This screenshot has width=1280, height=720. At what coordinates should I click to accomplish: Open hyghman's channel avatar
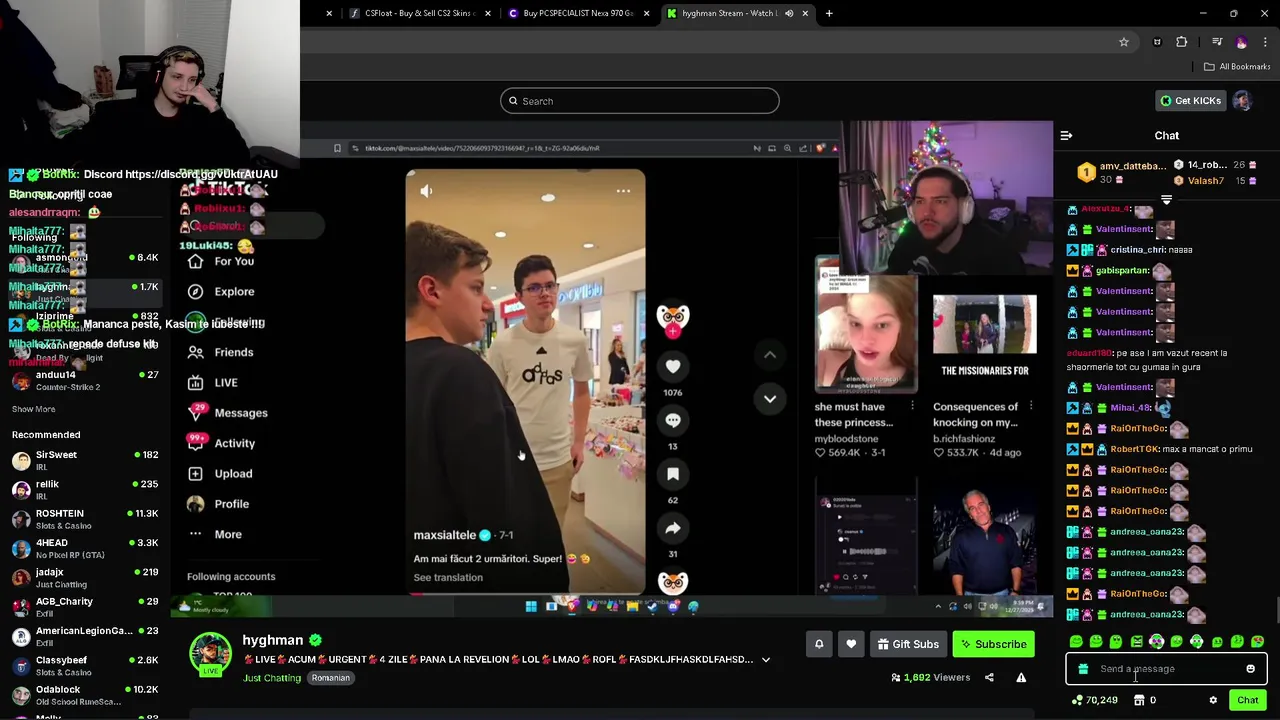pyautogui.click(x=211, y=654)
